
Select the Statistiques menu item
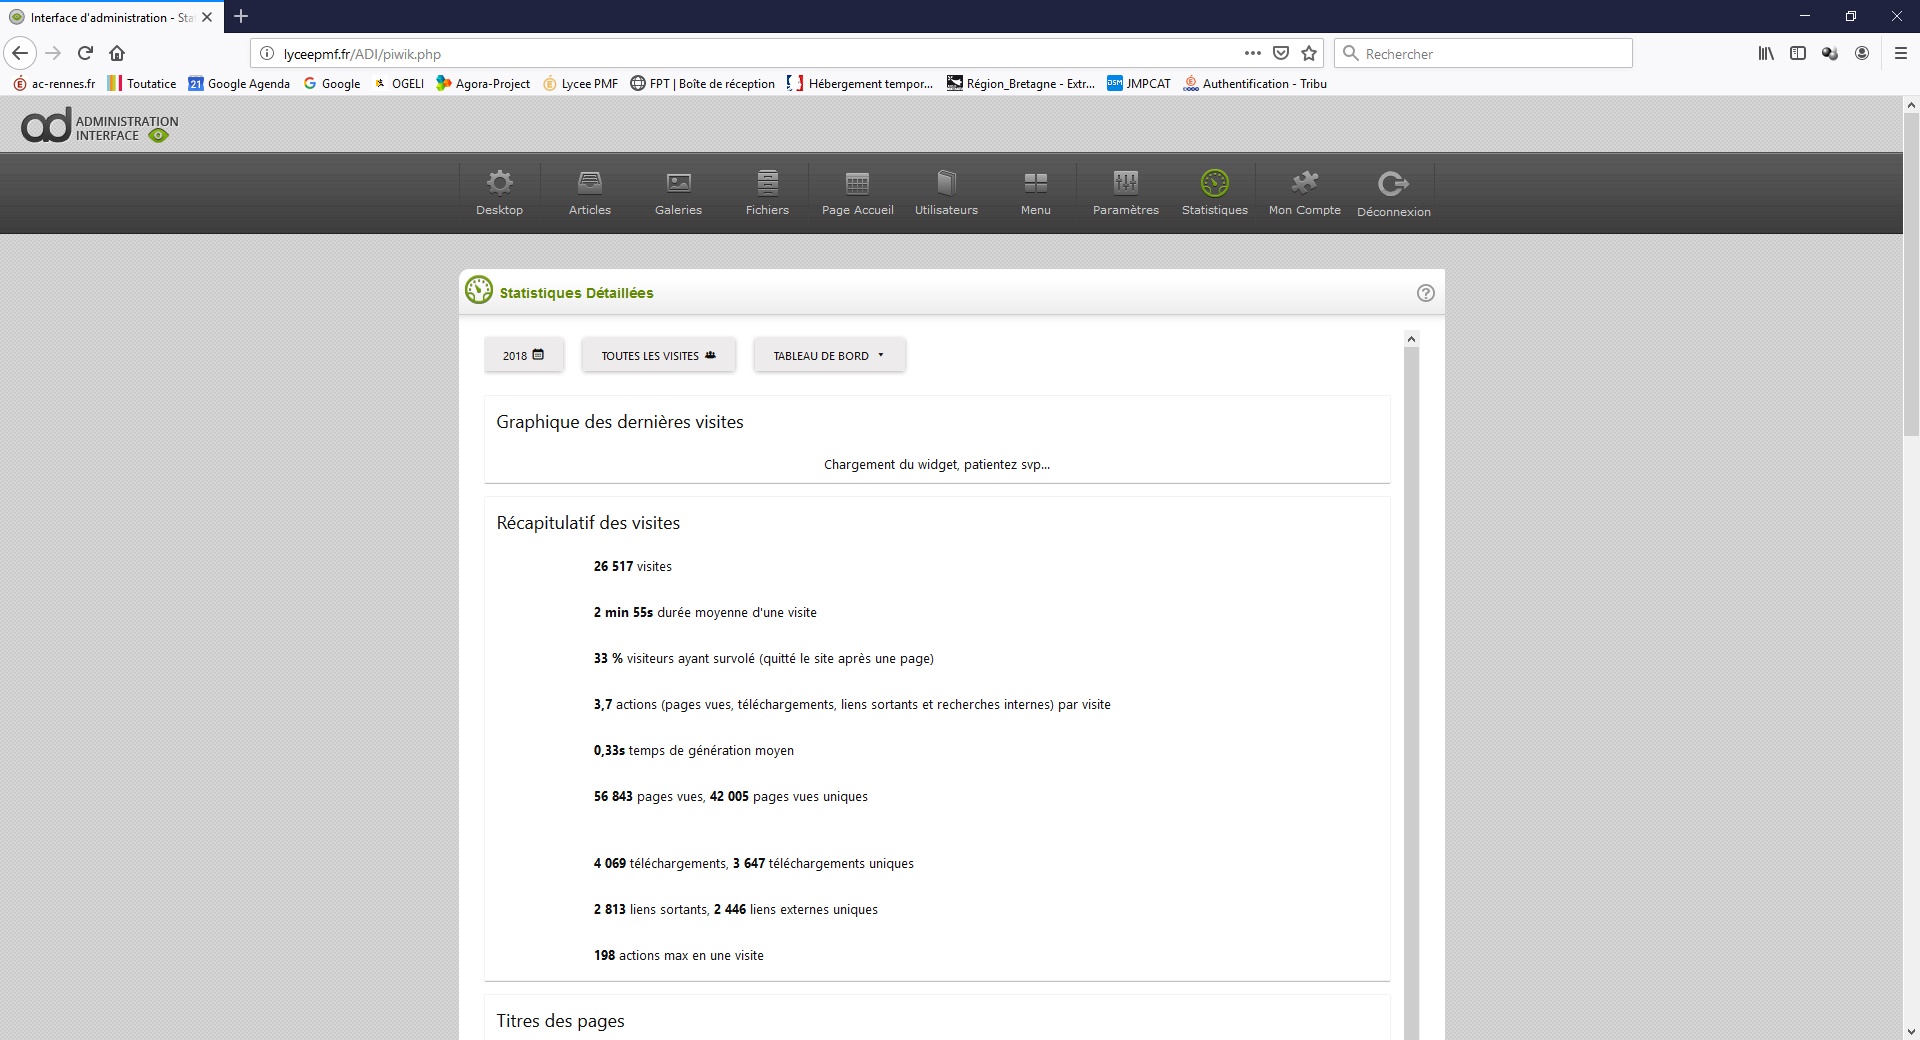(1214, 192)
